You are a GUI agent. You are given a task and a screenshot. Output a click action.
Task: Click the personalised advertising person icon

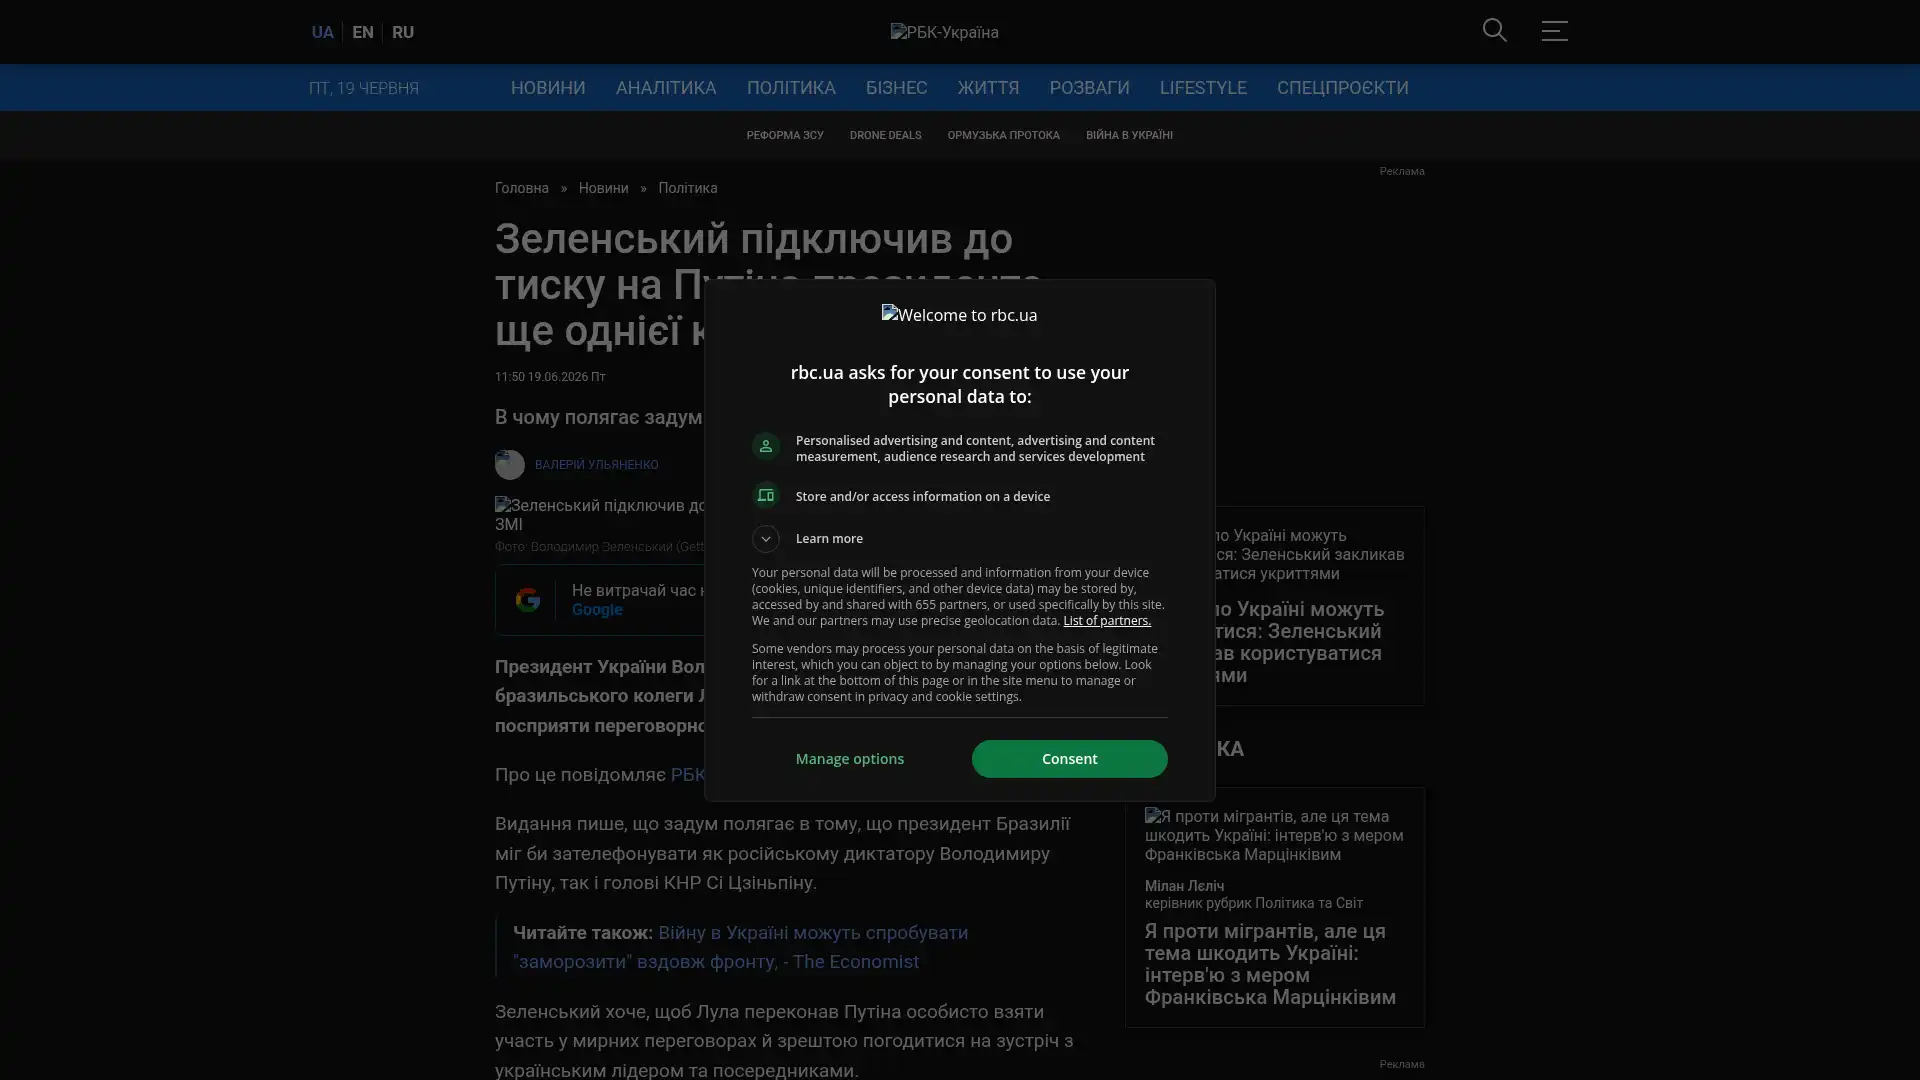[x=765, y=447]
